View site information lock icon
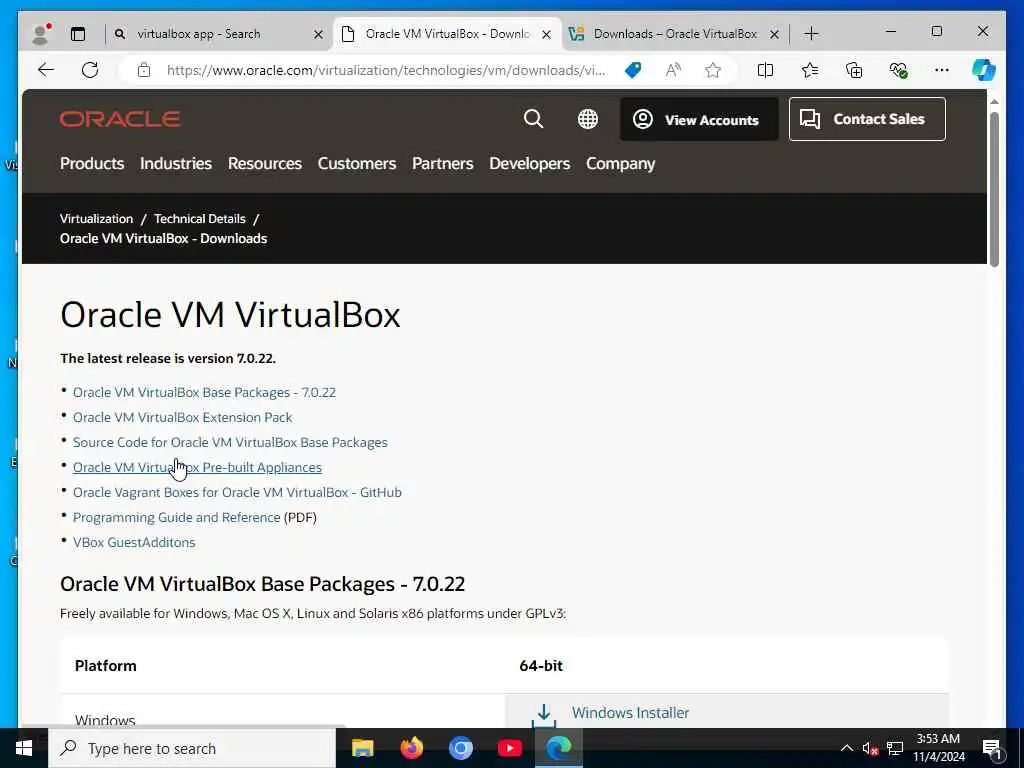The image size is (1024, 768). click(x=144, y=70)
